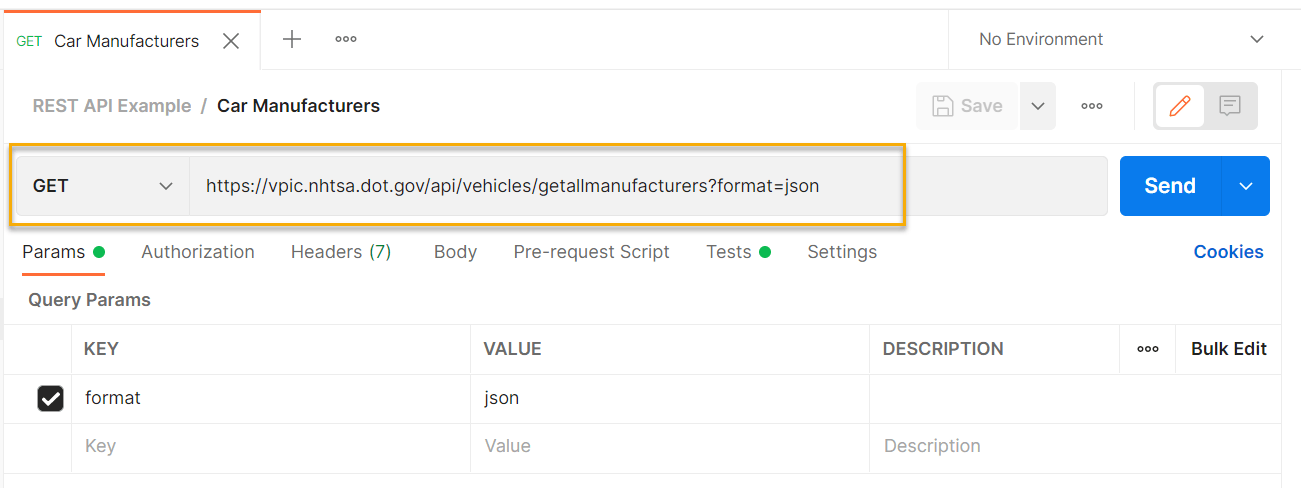
Task: Click Bulk Edit for query params
Action: (x=1228, y=349)
